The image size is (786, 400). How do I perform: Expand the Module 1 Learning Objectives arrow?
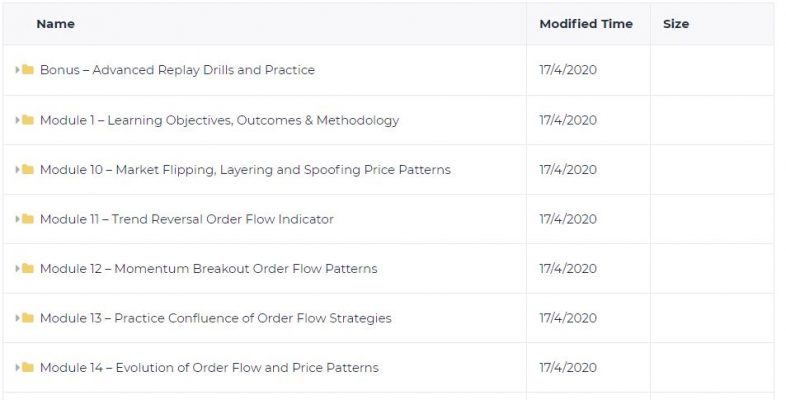18,120
